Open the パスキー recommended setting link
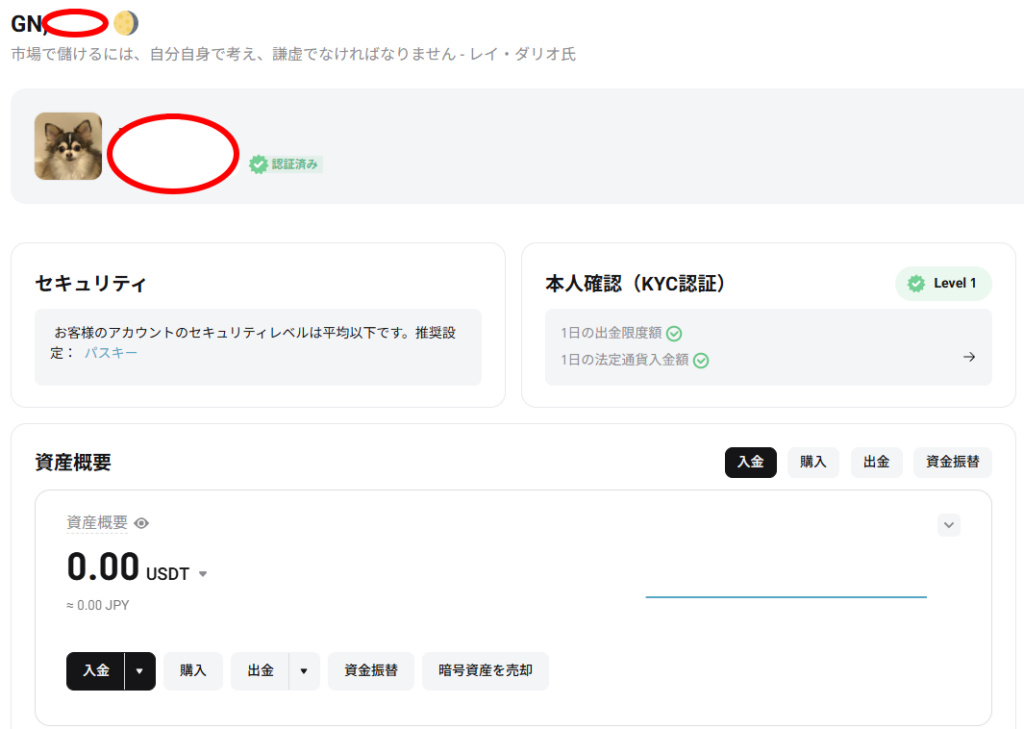 (x=111, y=353)
